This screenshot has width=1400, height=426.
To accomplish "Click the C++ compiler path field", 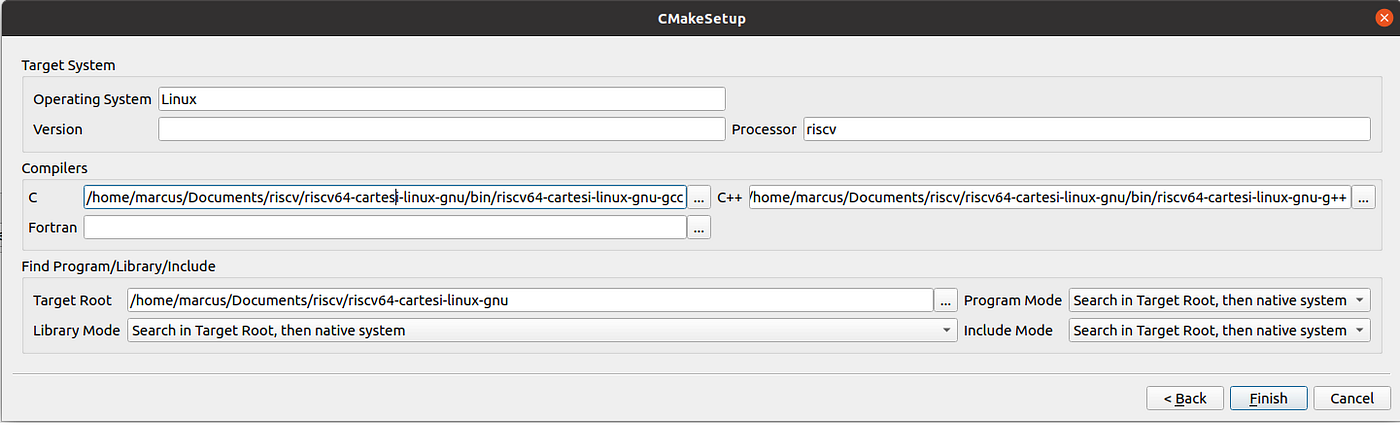I will click(1050, 197).
